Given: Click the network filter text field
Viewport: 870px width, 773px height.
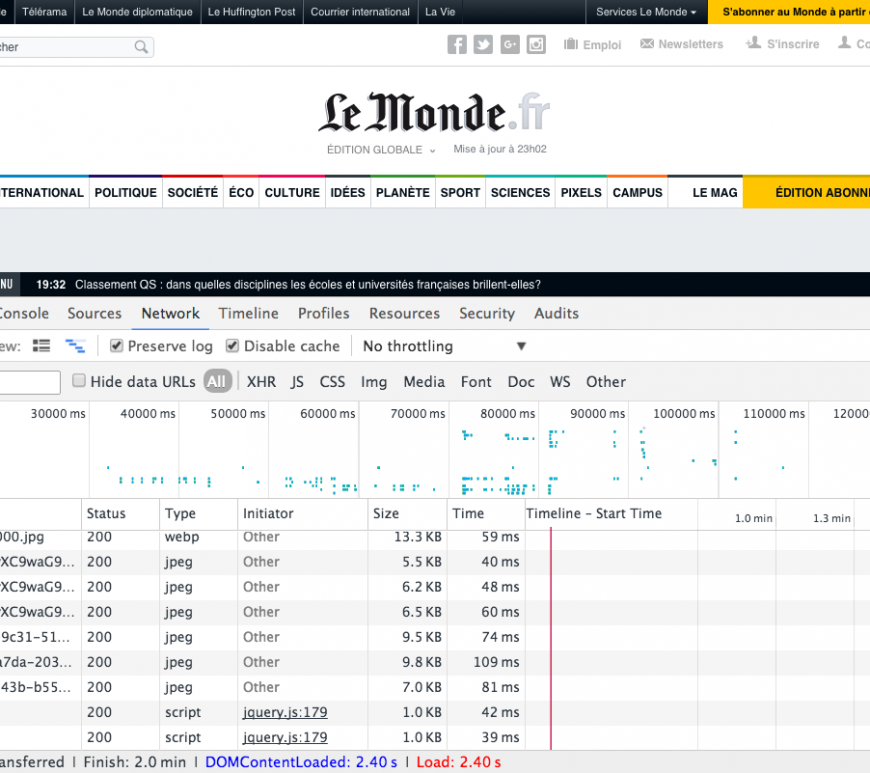Looking at the screenshot, I should click(29, 382).
